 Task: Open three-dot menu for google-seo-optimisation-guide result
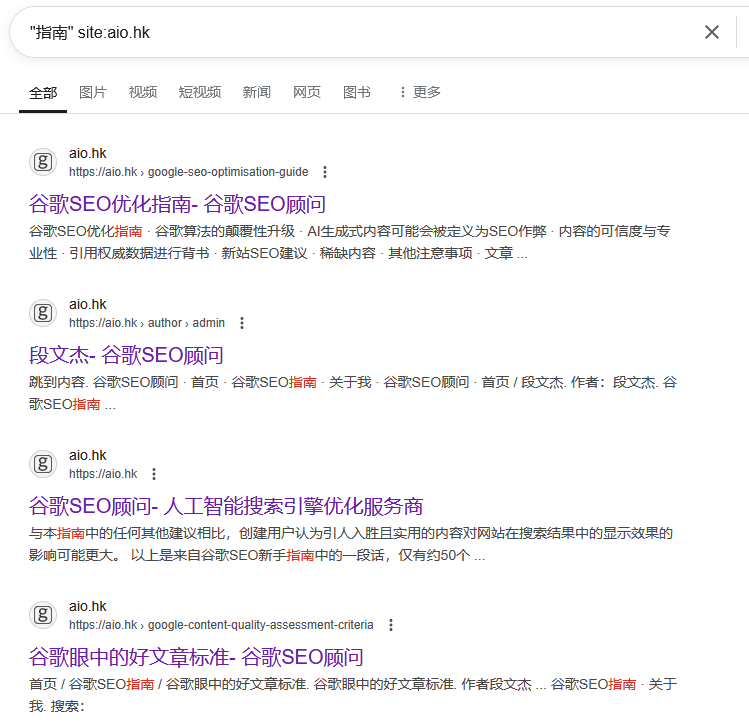(325, 172)
